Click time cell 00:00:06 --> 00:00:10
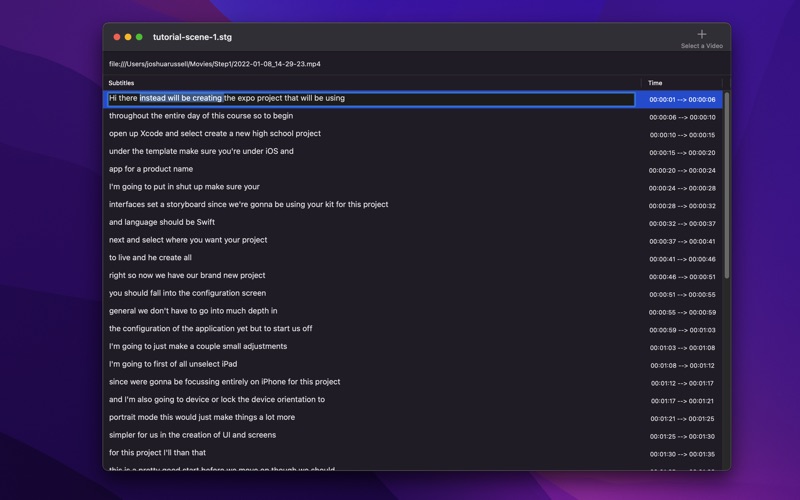Viewport: 800px width, 500px height. tap(682, 117)
